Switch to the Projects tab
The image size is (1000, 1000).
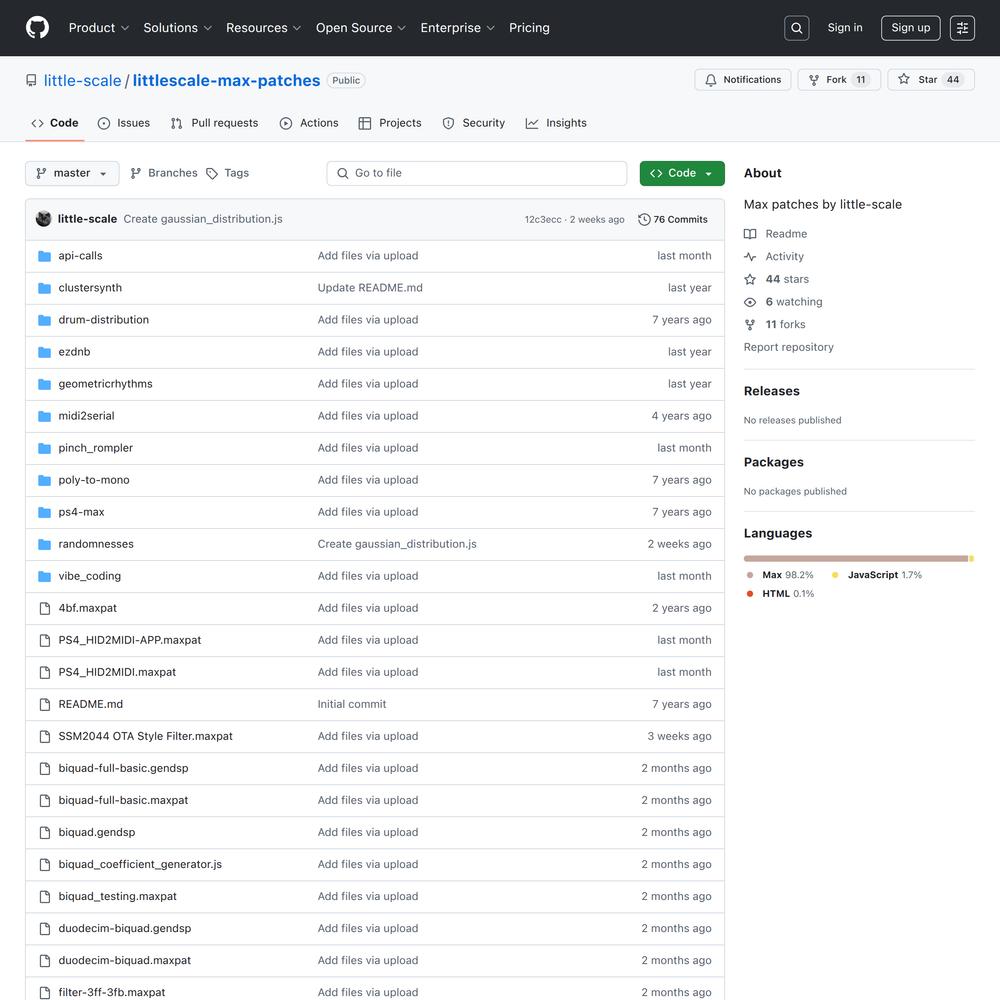390,123
